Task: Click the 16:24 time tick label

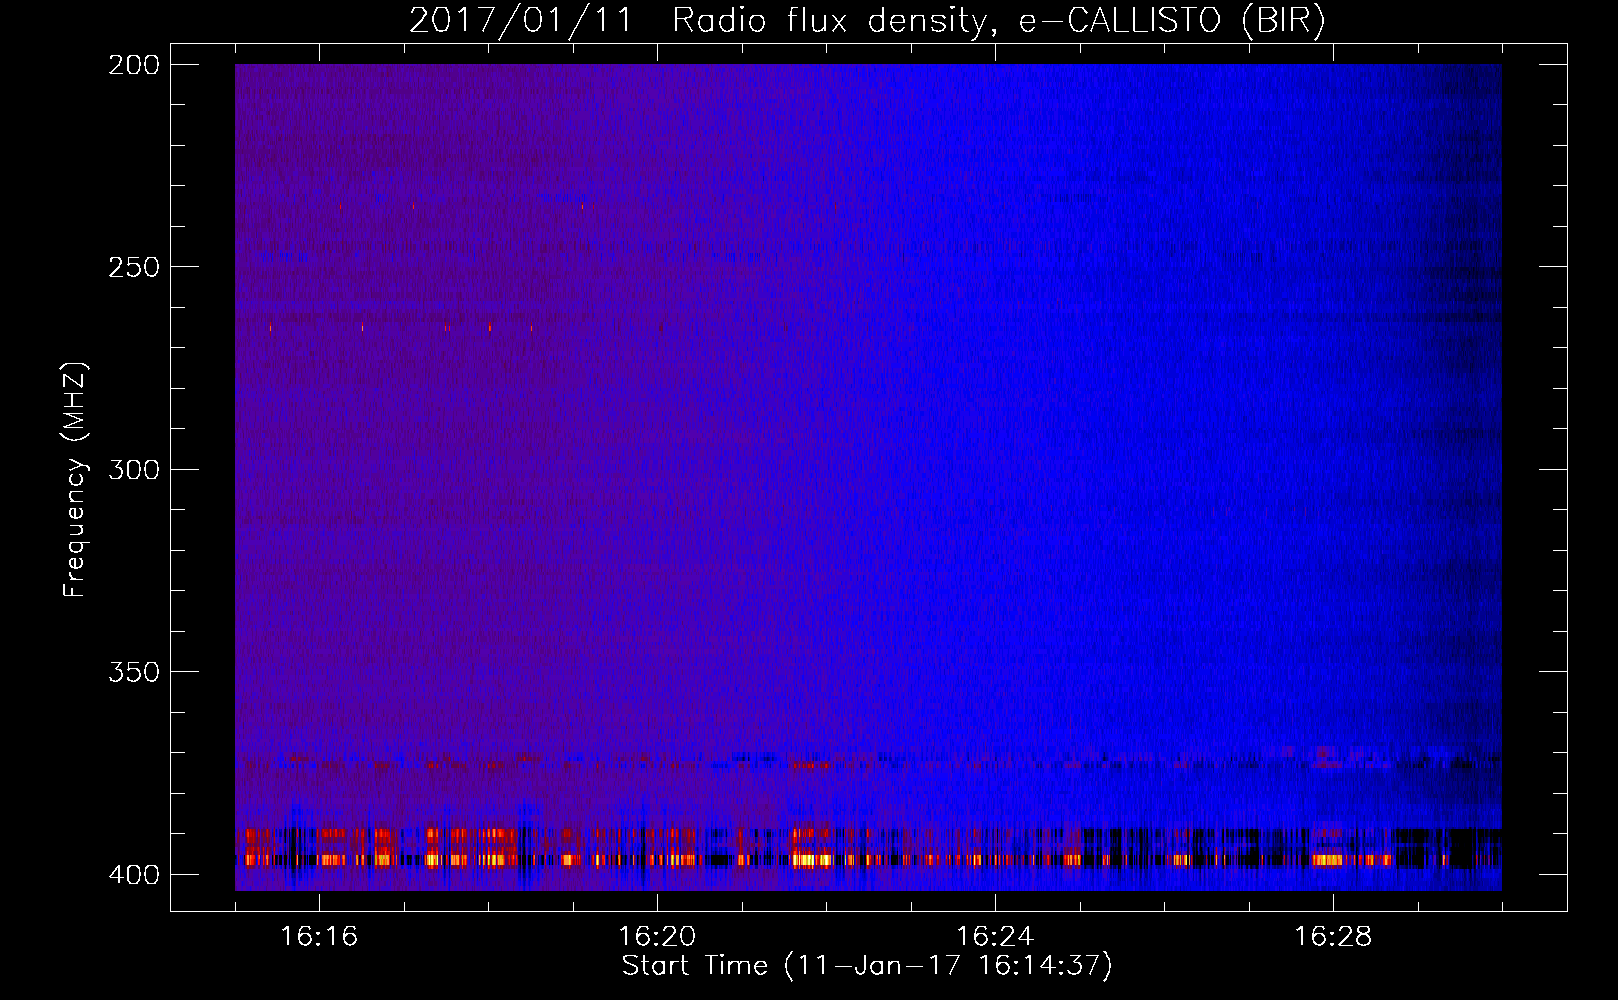Action: 995,936
